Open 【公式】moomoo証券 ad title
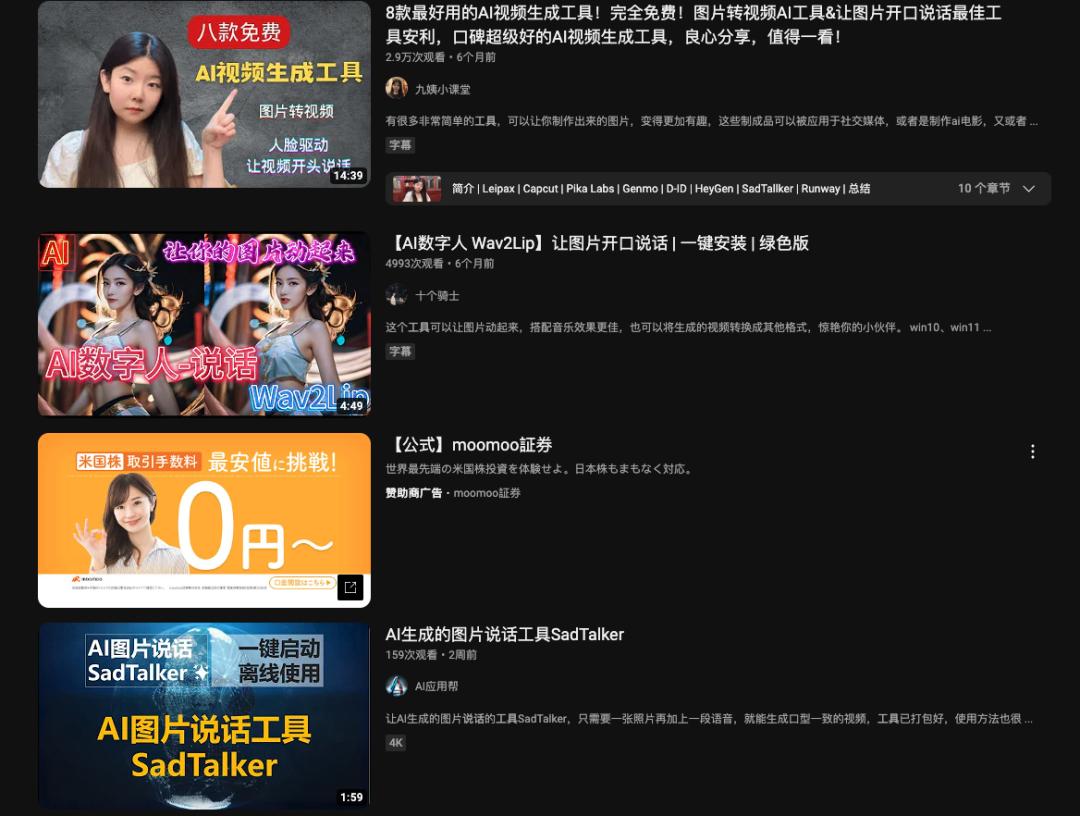 tap(470, 445)
